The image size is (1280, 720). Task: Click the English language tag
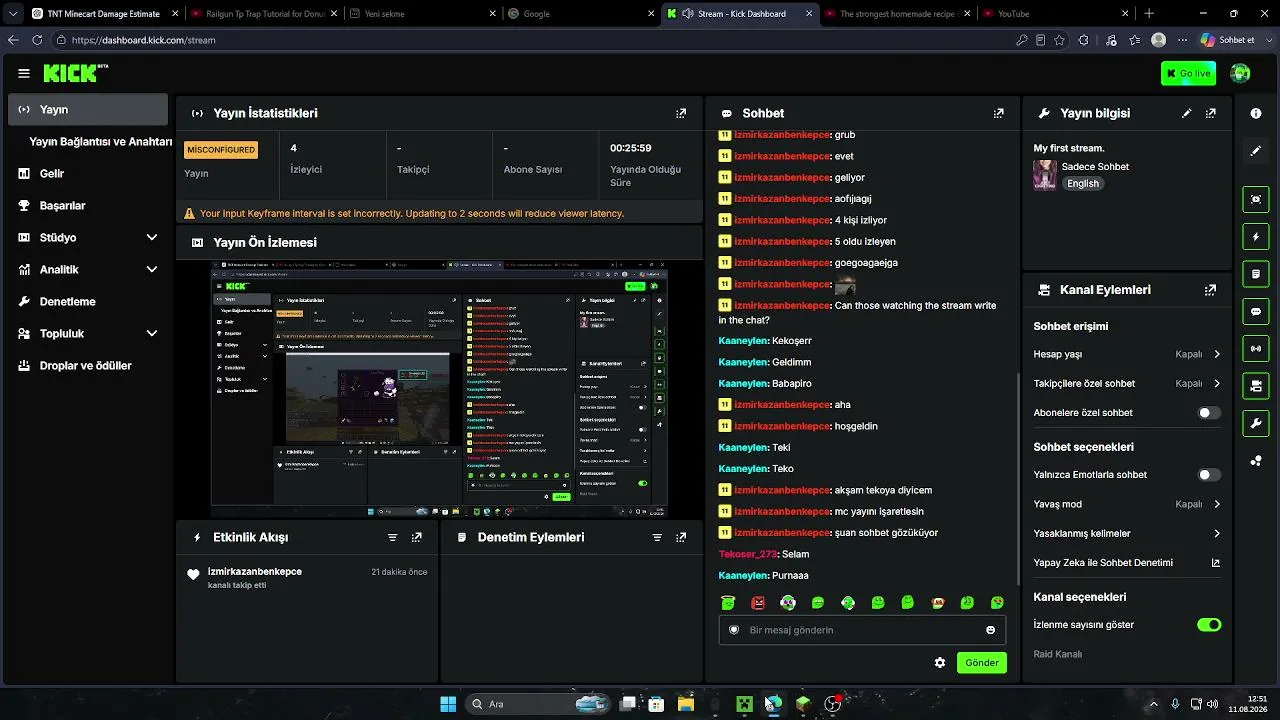tap(1083, 184)
